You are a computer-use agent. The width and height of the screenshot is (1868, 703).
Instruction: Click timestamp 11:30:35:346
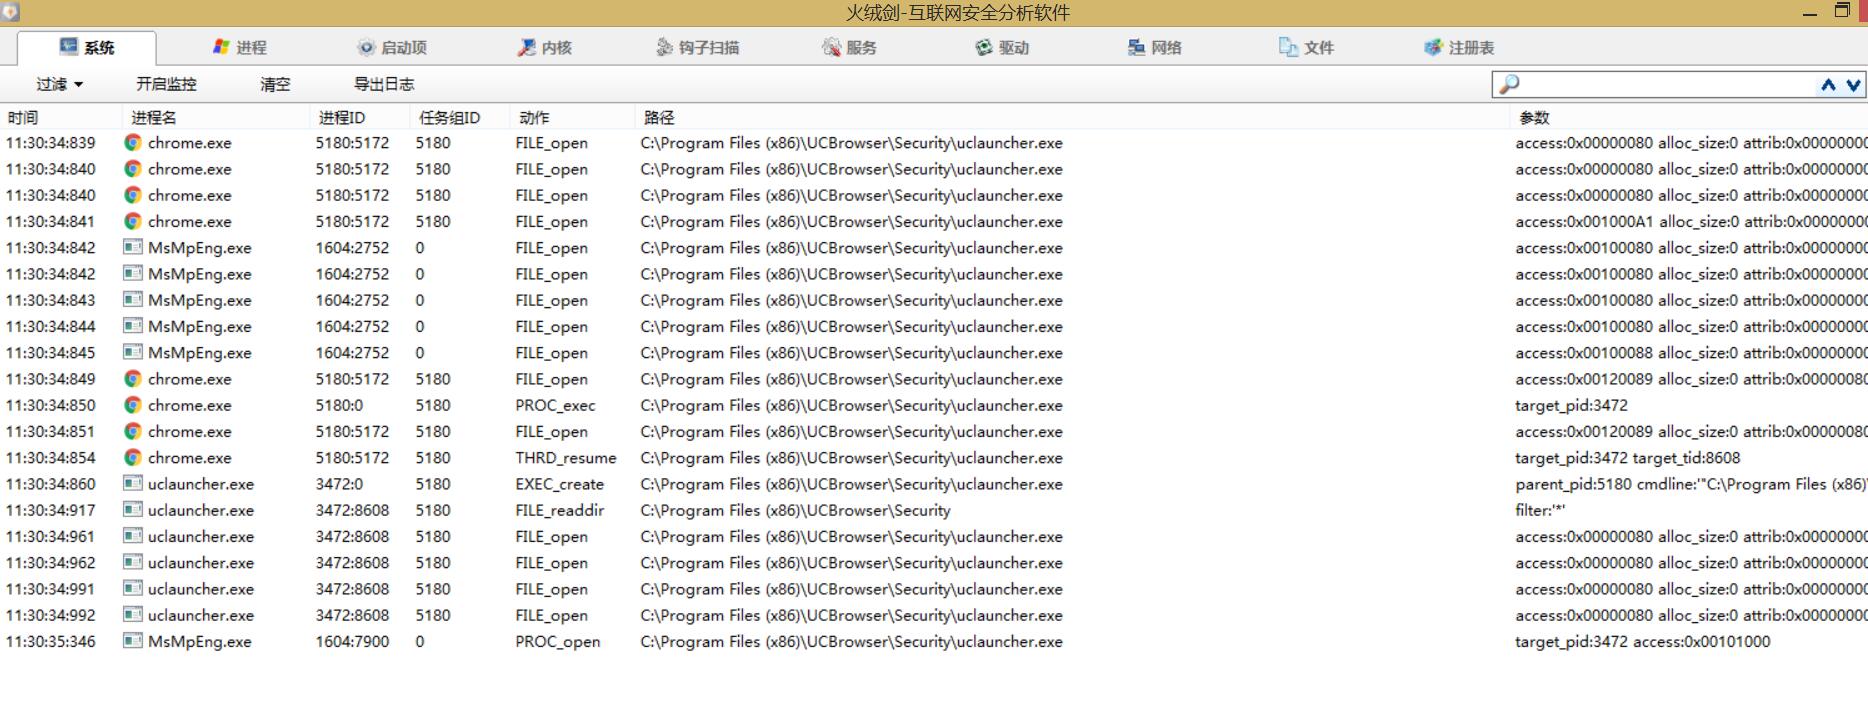pyautogui.click(x=50, y=641)
